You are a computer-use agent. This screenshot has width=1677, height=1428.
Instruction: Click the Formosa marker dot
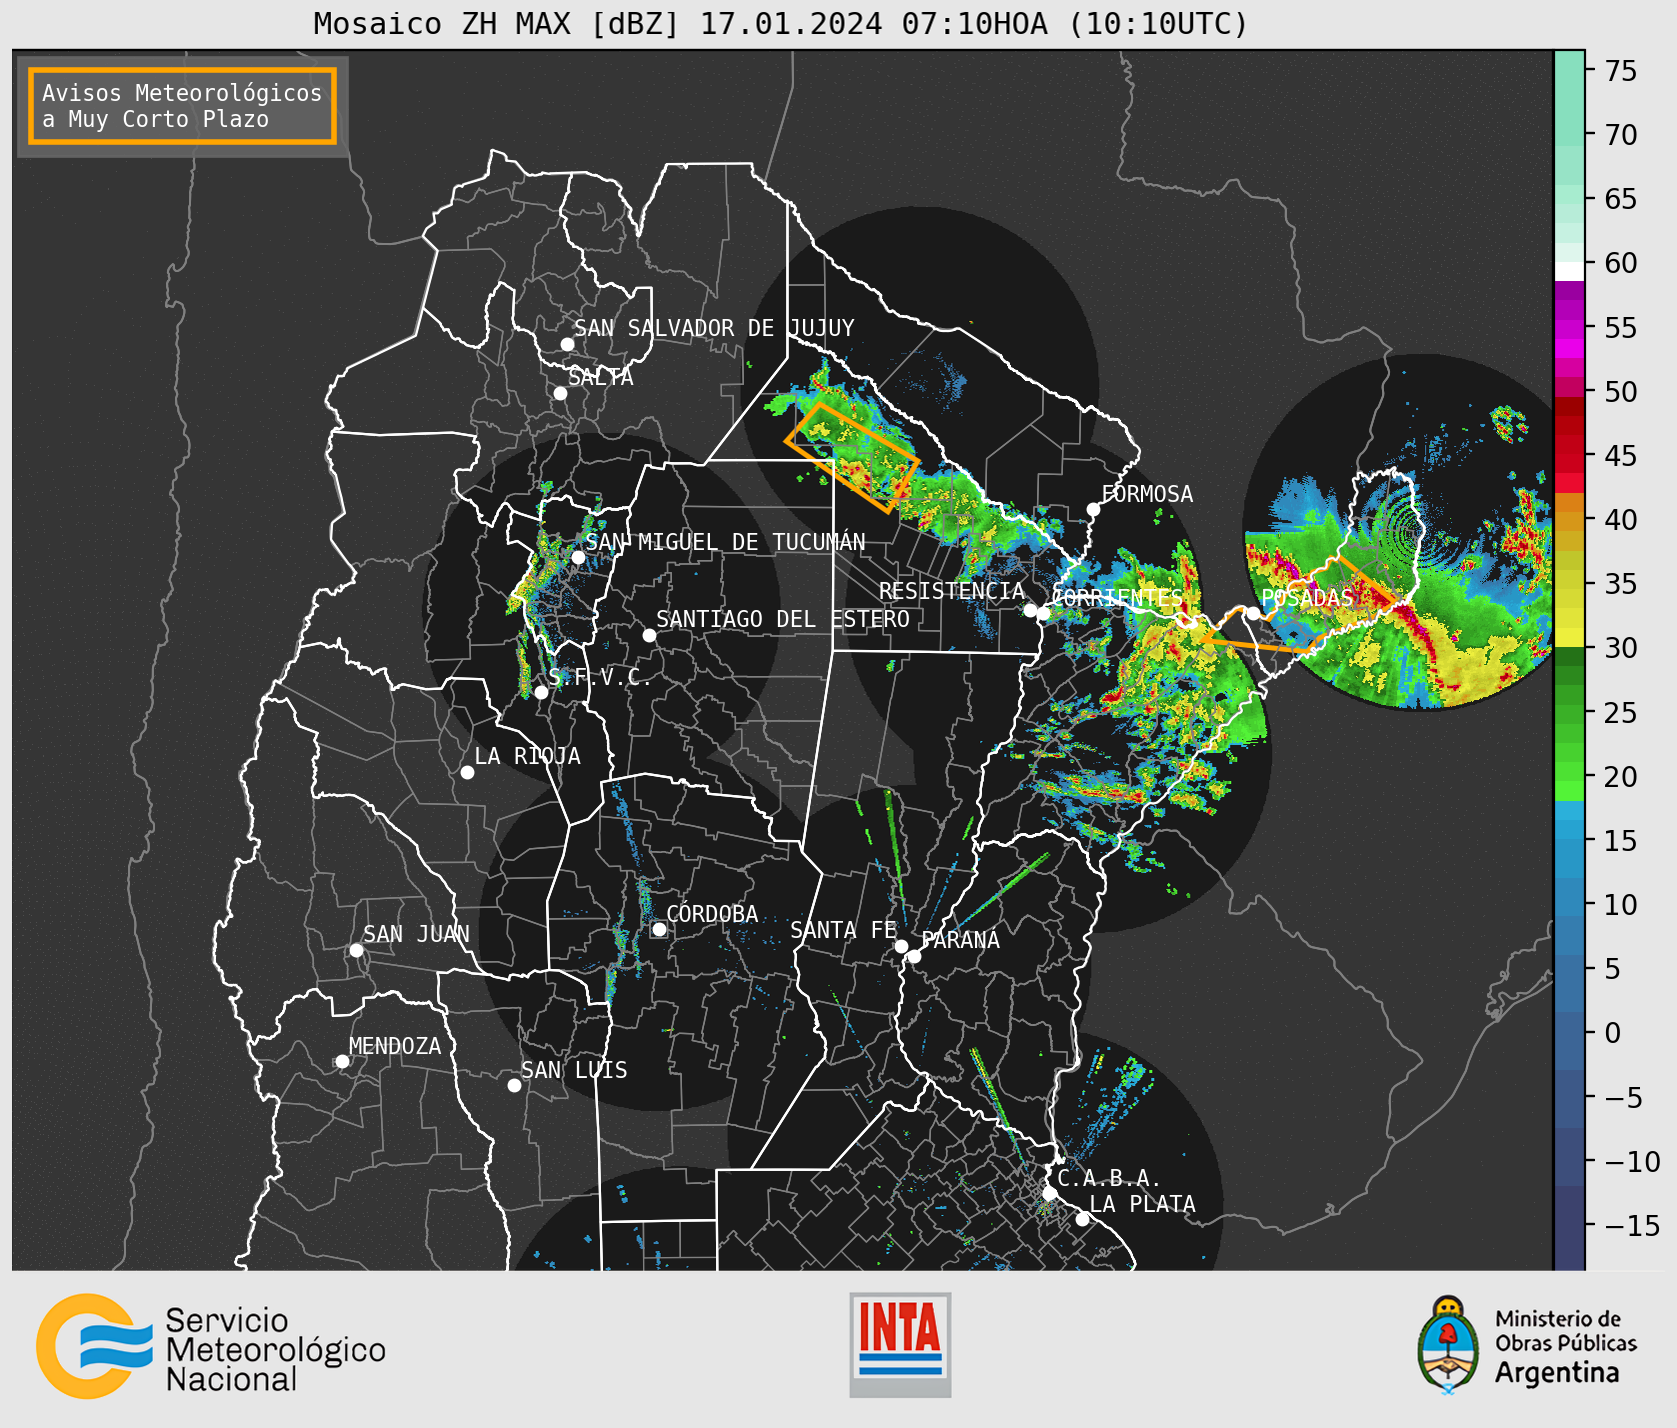[x=1093, y=509]
